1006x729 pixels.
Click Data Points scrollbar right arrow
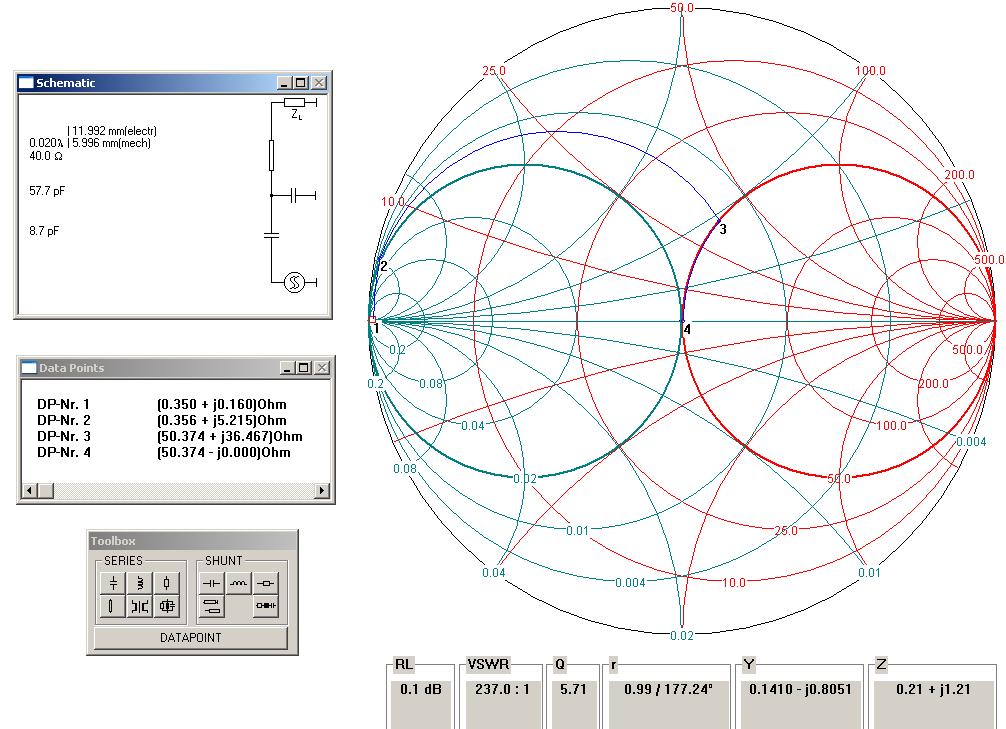click(323, 490)
